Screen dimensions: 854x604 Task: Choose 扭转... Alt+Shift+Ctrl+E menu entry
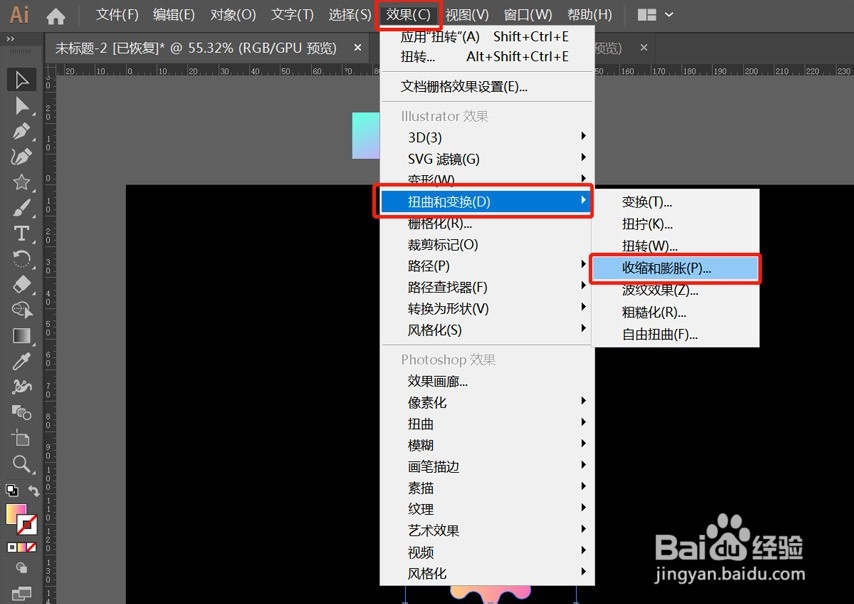tap(486, 57)
